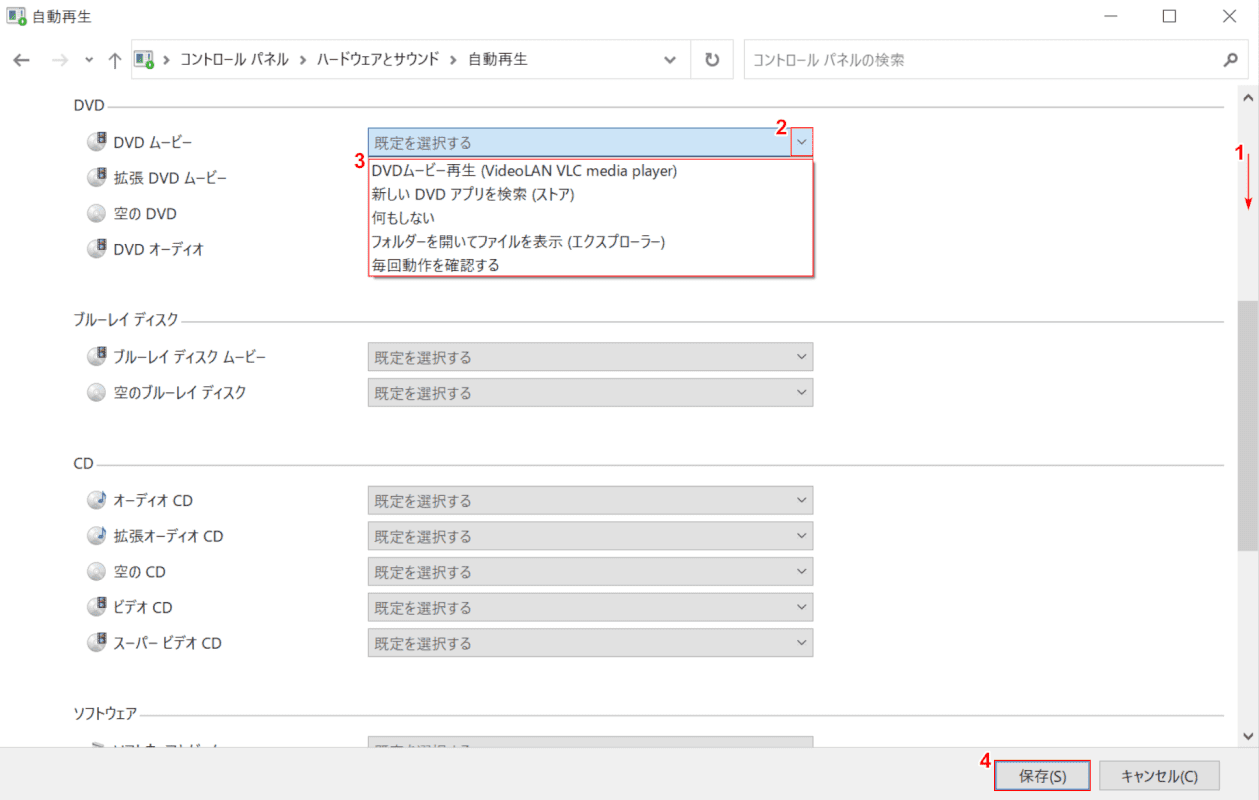Click the 空のブルーレイ ディスク label
Image resolution: width=1259 pixels, height=800 pixels.
point(180,393)
